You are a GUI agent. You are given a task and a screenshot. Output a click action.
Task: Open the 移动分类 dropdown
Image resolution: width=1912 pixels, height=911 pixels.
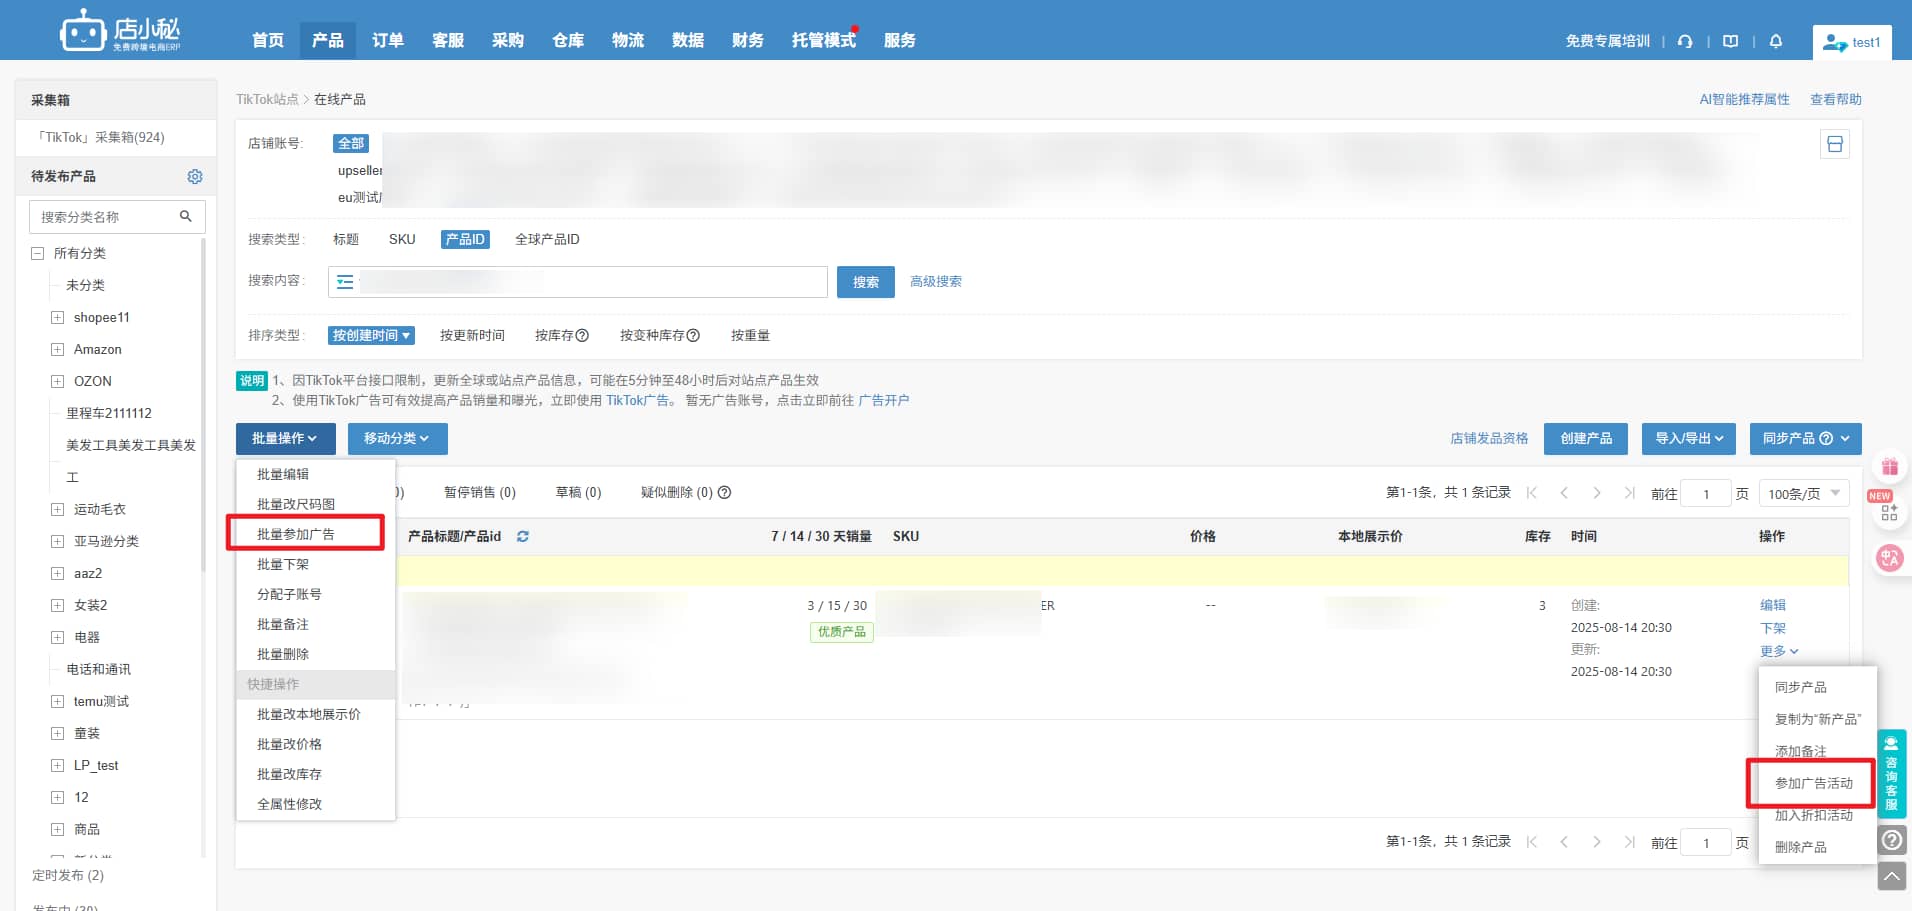click(x=397, y=438)
